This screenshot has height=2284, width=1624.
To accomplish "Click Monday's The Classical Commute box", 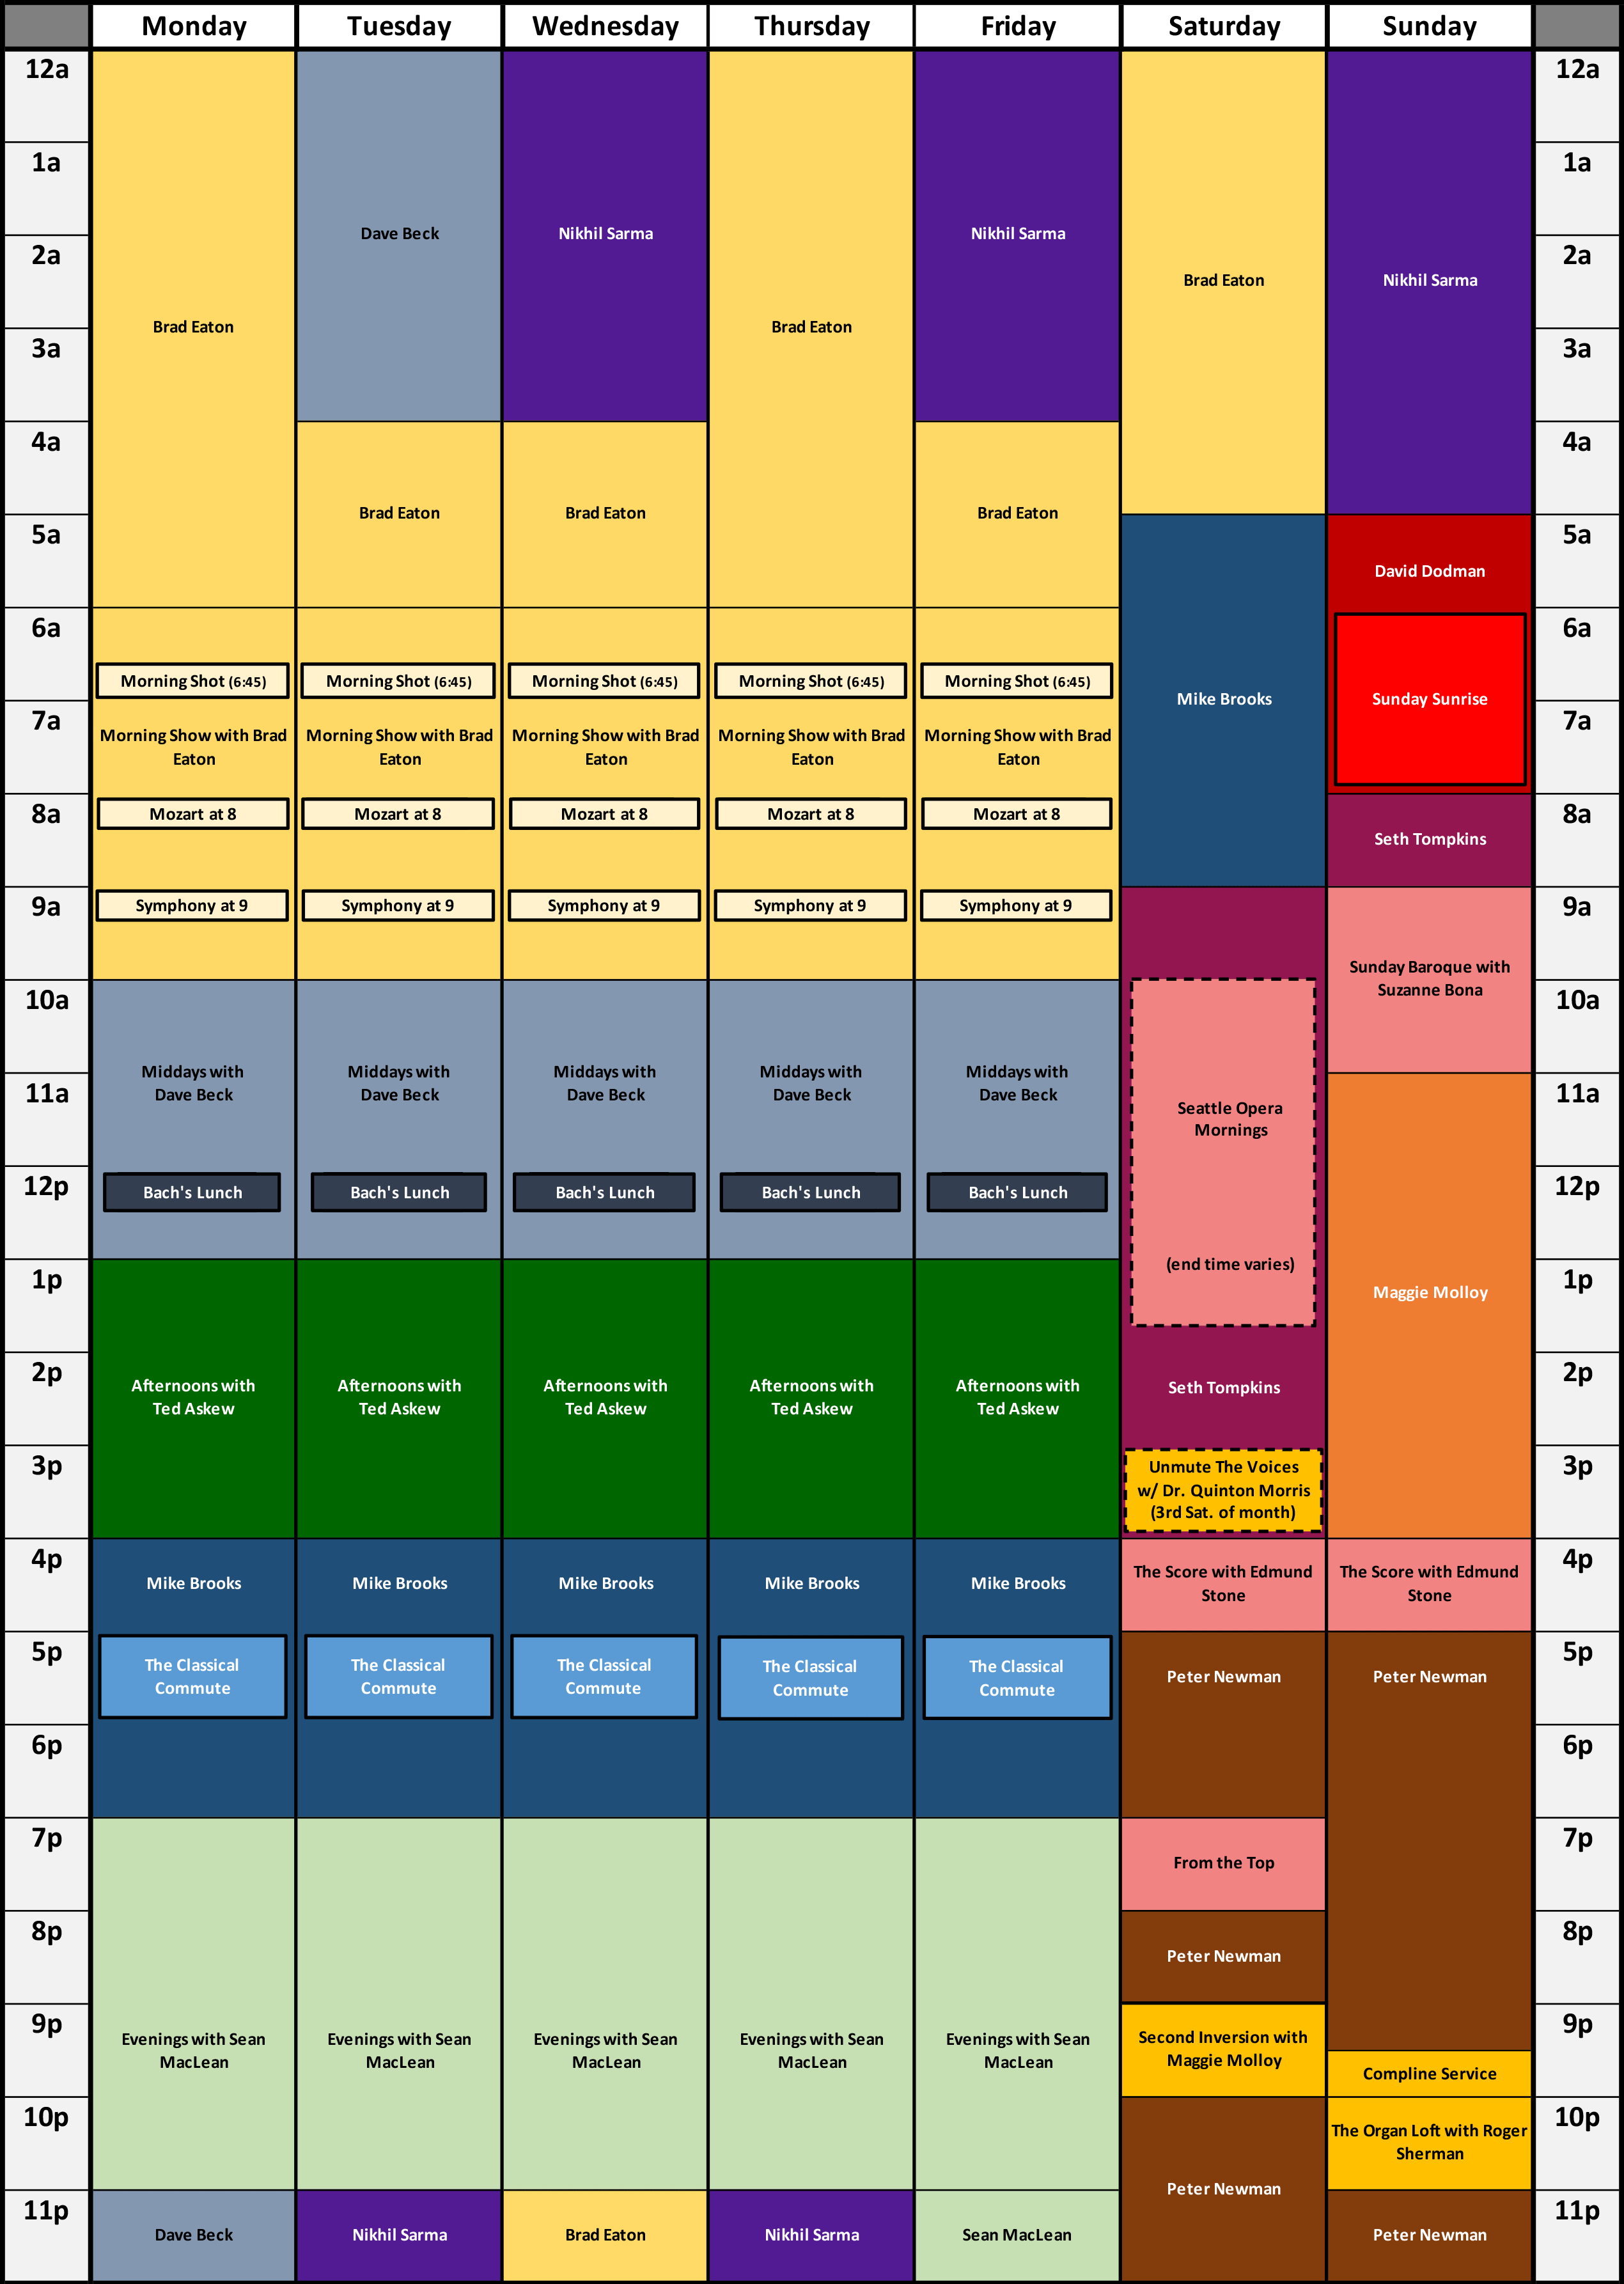I will pos(192,1677).
